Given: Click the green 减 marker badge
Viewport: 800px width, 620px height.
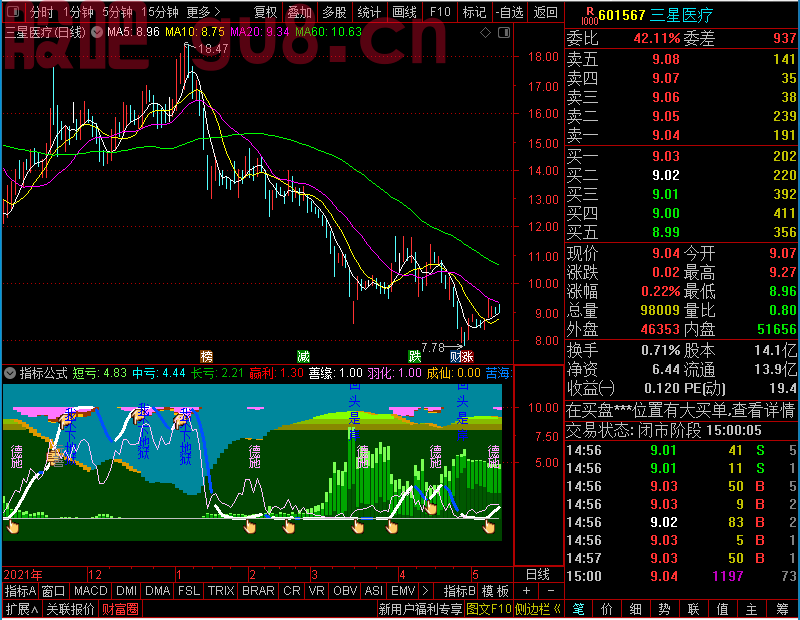Looking at the screenshot, I should [304, 356].
